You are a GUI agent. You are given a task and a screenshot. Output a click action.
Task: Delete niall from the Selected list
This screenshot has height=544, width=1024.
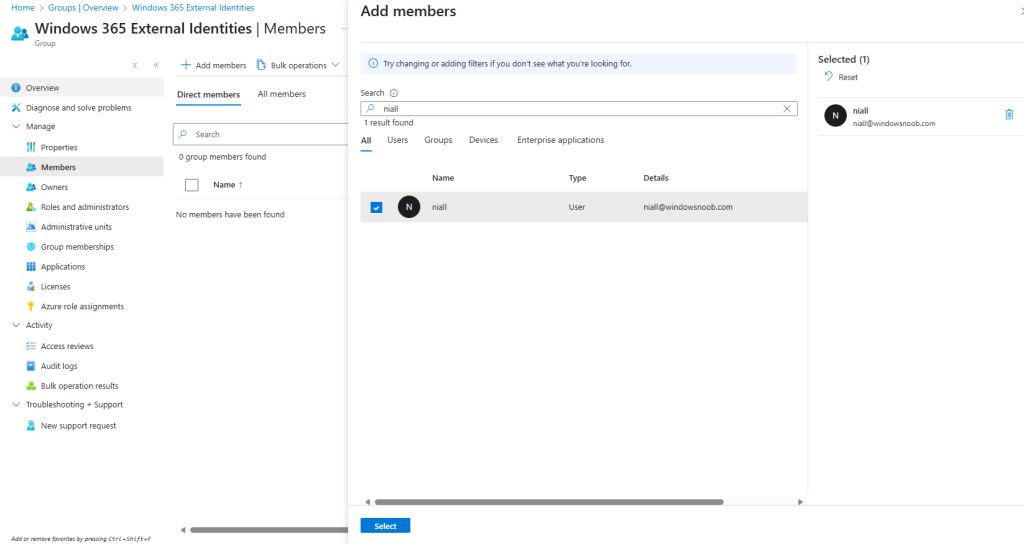point(1009,115)
